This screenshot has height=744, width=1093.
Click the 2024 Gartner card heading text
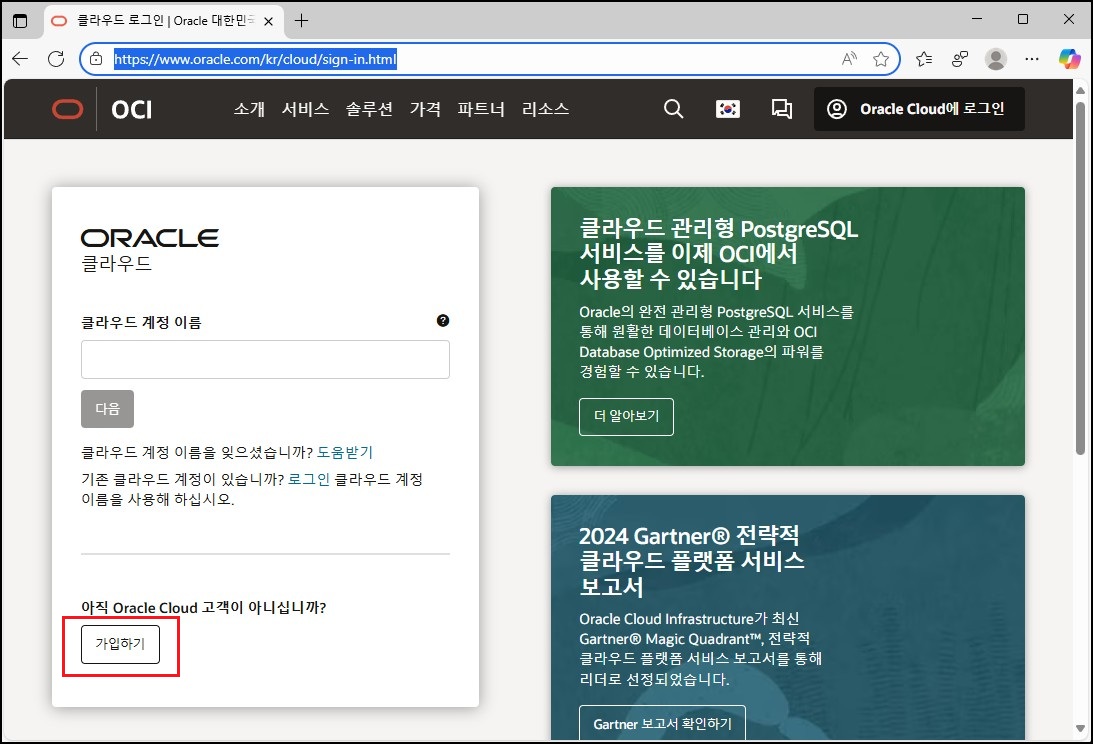pos(691,561)
